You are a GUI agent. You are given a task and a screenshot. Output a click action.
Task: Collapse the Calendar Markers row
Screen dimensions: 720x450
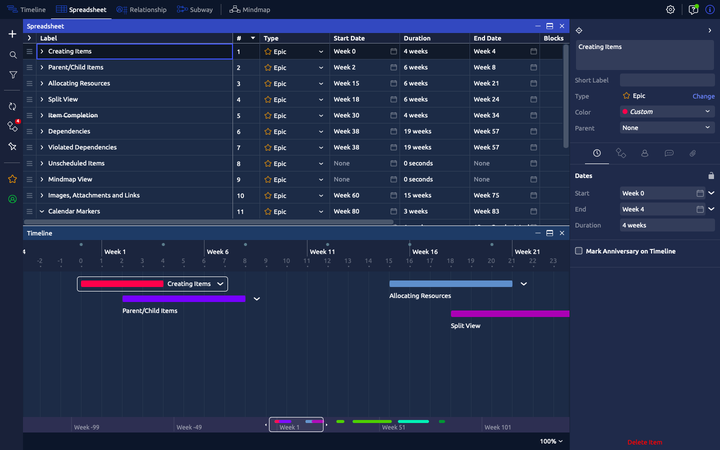coord(41,211)
